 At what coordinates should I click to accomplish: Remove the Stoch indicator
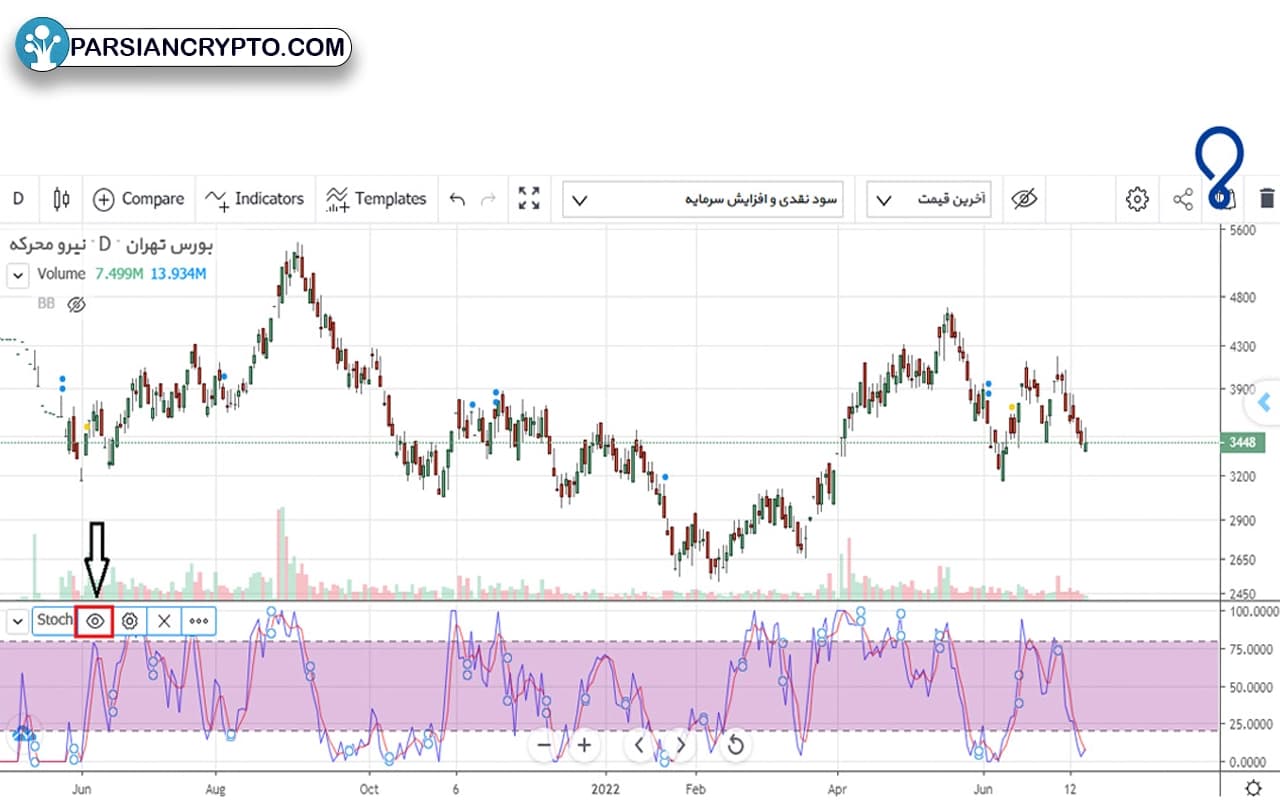point(164,620)
